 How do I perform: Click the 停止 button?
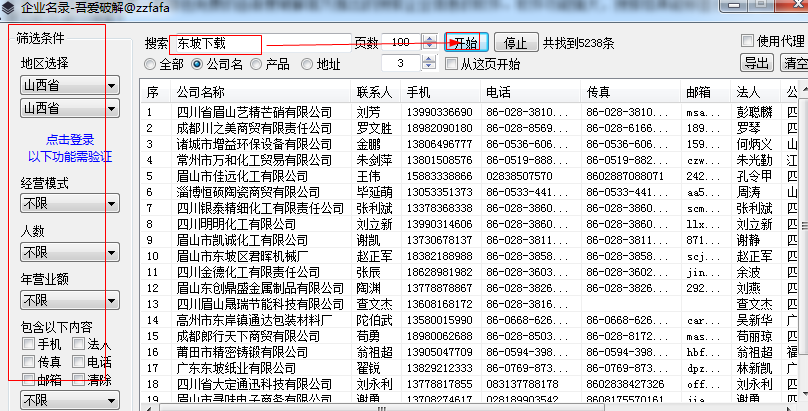[x=516, y=43]
